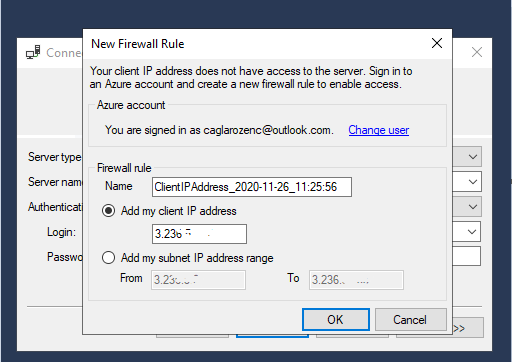Cancel the new firewall rule
The image size is (512, 362).
(410, 320)
